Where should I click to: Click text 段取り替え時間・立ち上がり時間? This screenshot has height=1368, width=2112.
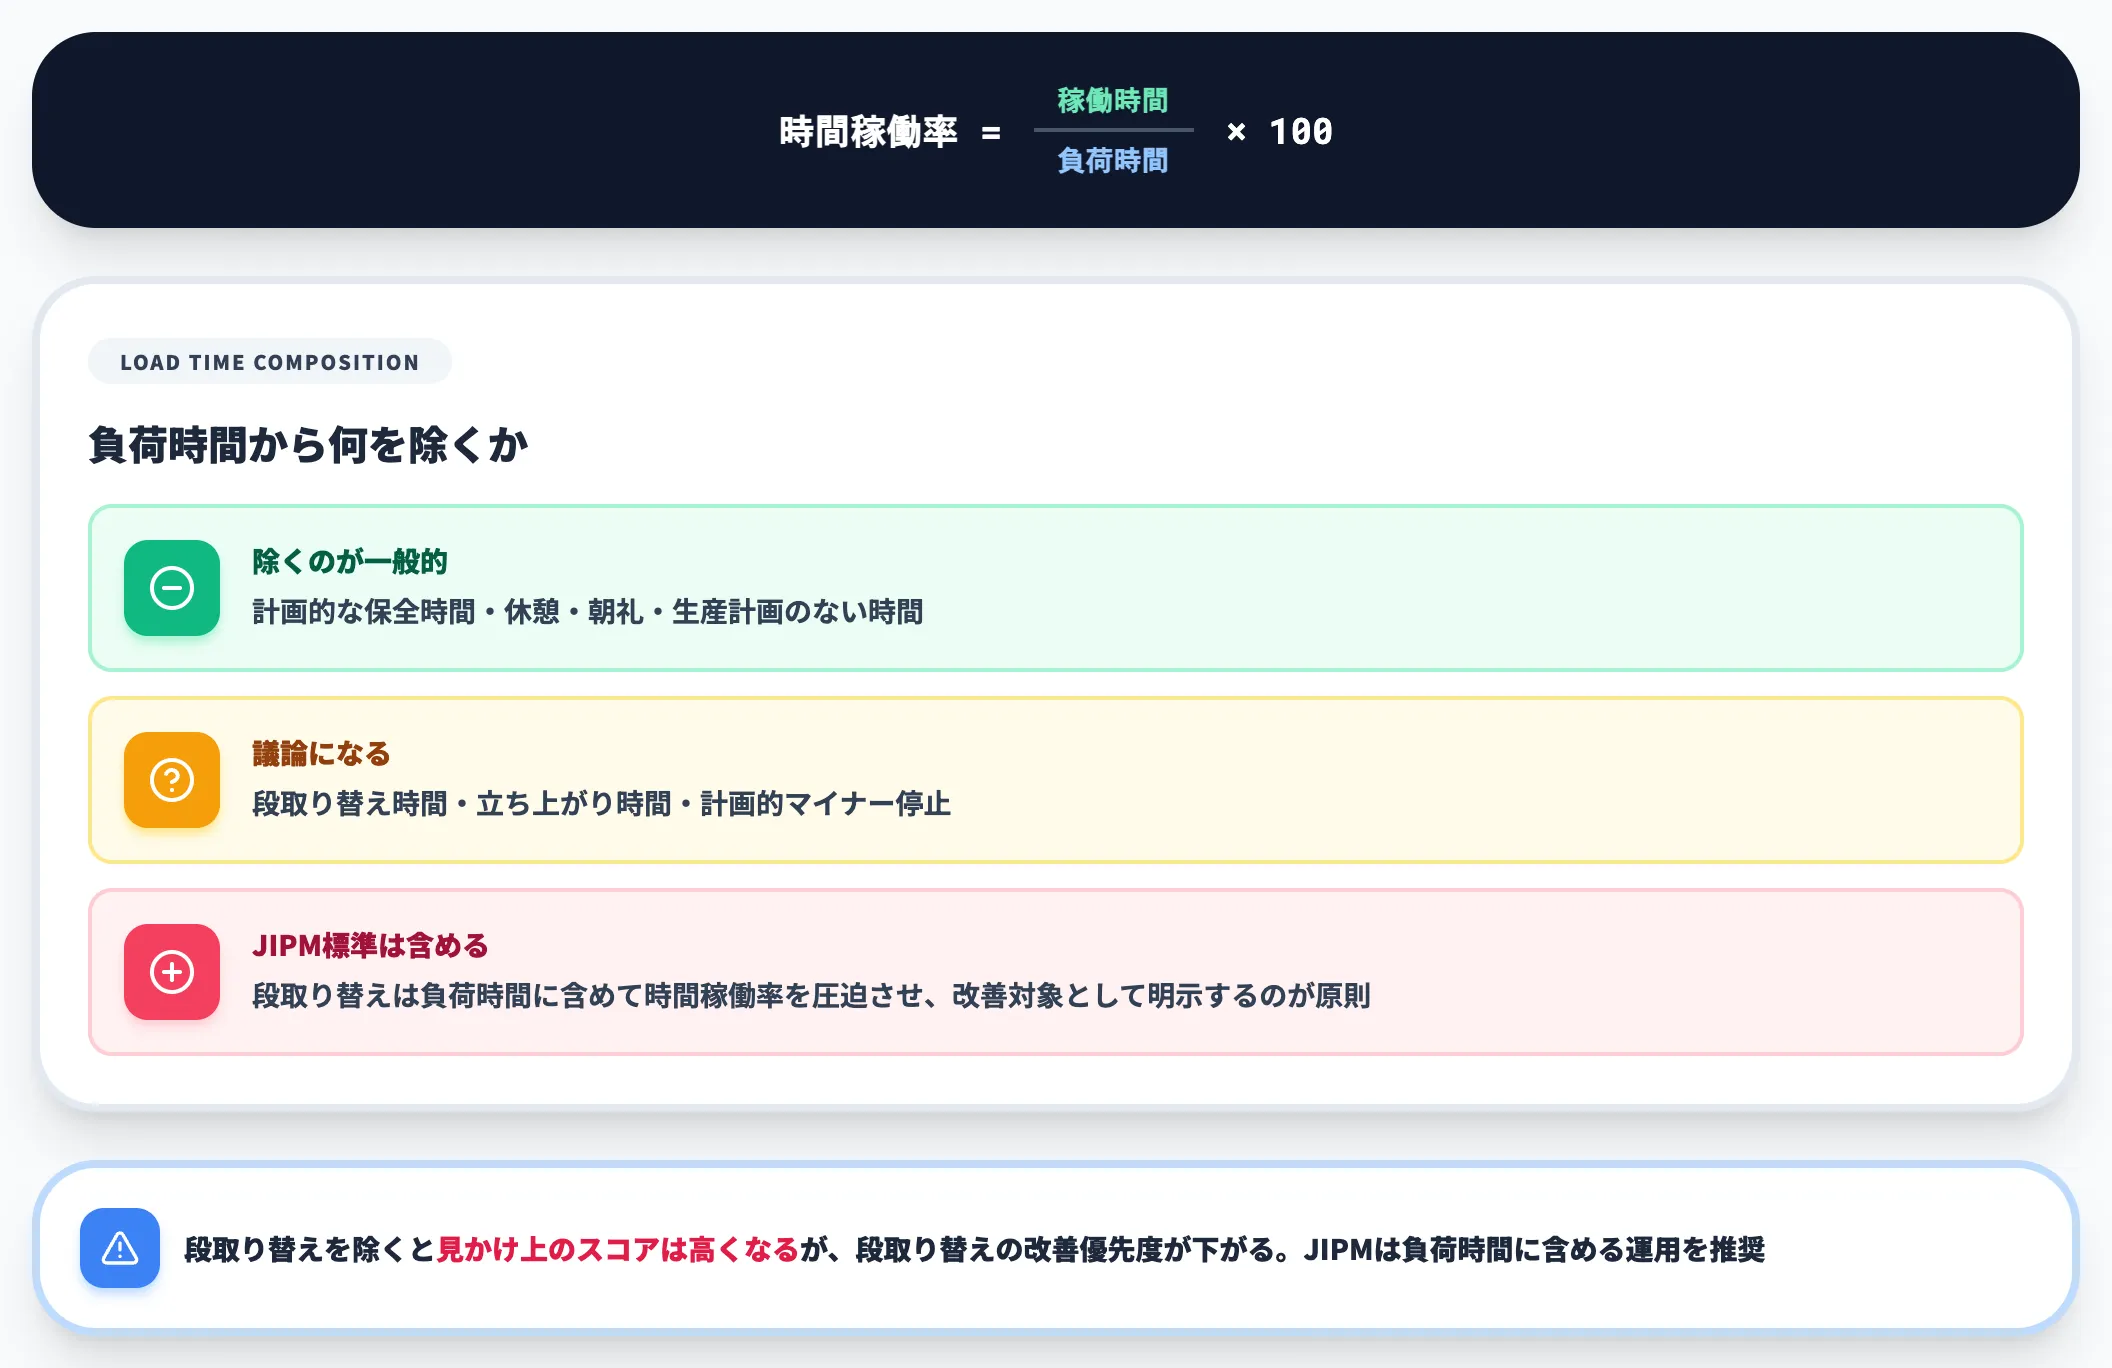(x=462, y=804)
